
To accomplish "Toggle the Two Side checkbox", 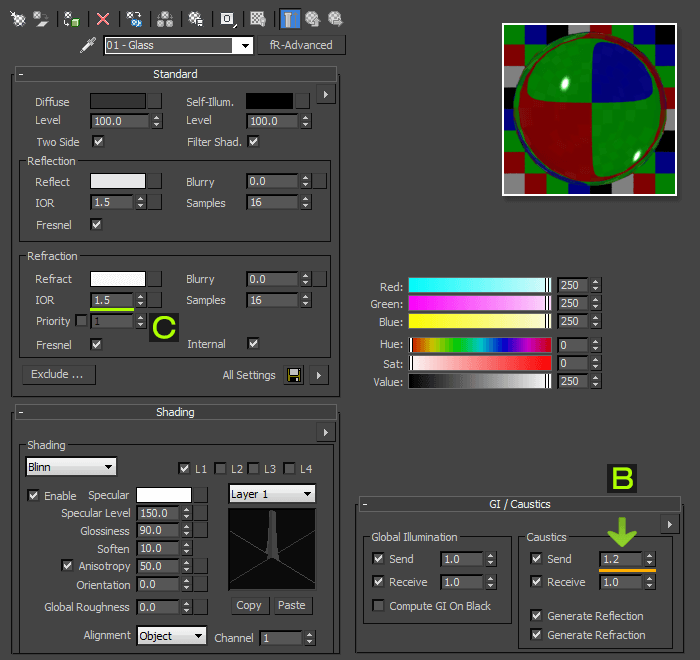I will (x=98, y=142).
